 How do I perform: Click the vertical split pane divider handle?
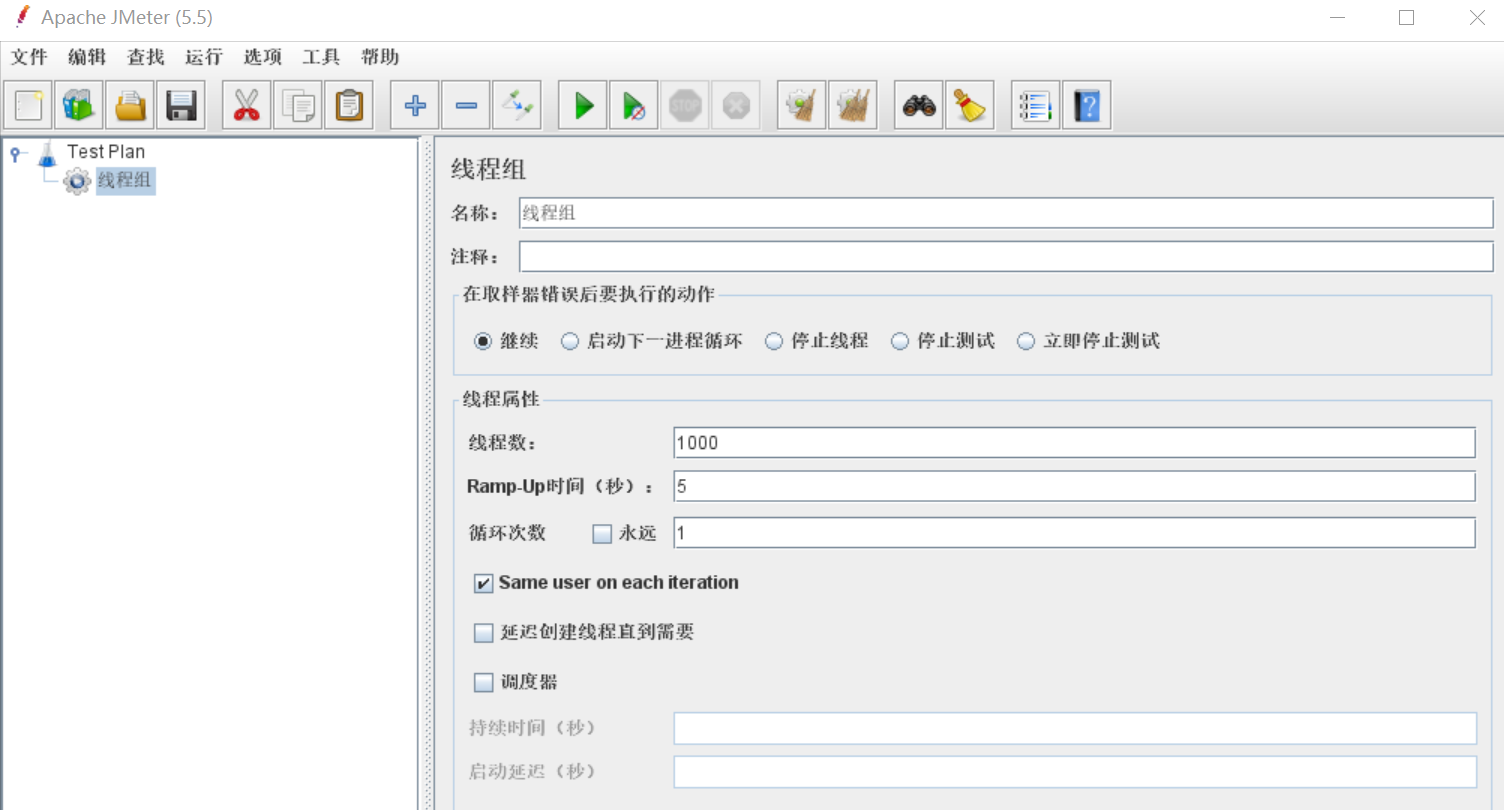click(x=428, y=473)
